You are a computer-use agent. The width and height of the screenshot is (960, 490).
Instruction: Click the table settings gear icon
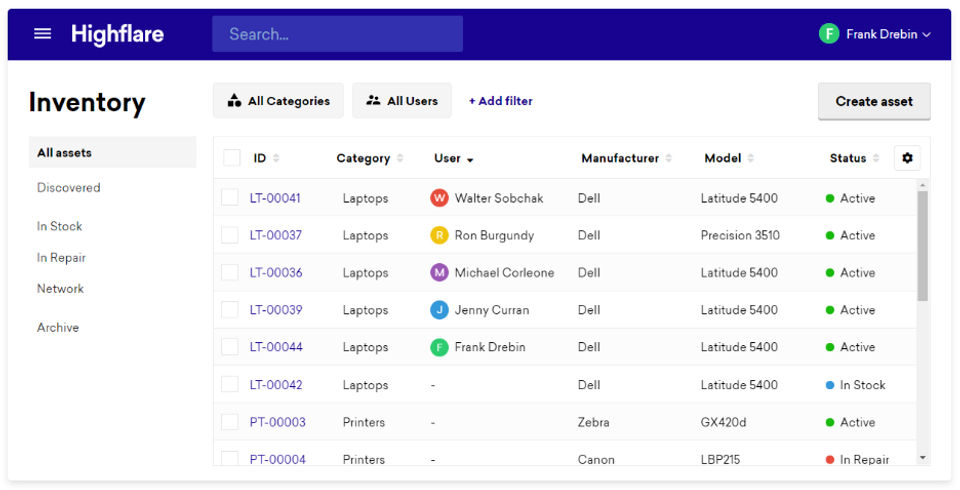(x=907, y=158)
